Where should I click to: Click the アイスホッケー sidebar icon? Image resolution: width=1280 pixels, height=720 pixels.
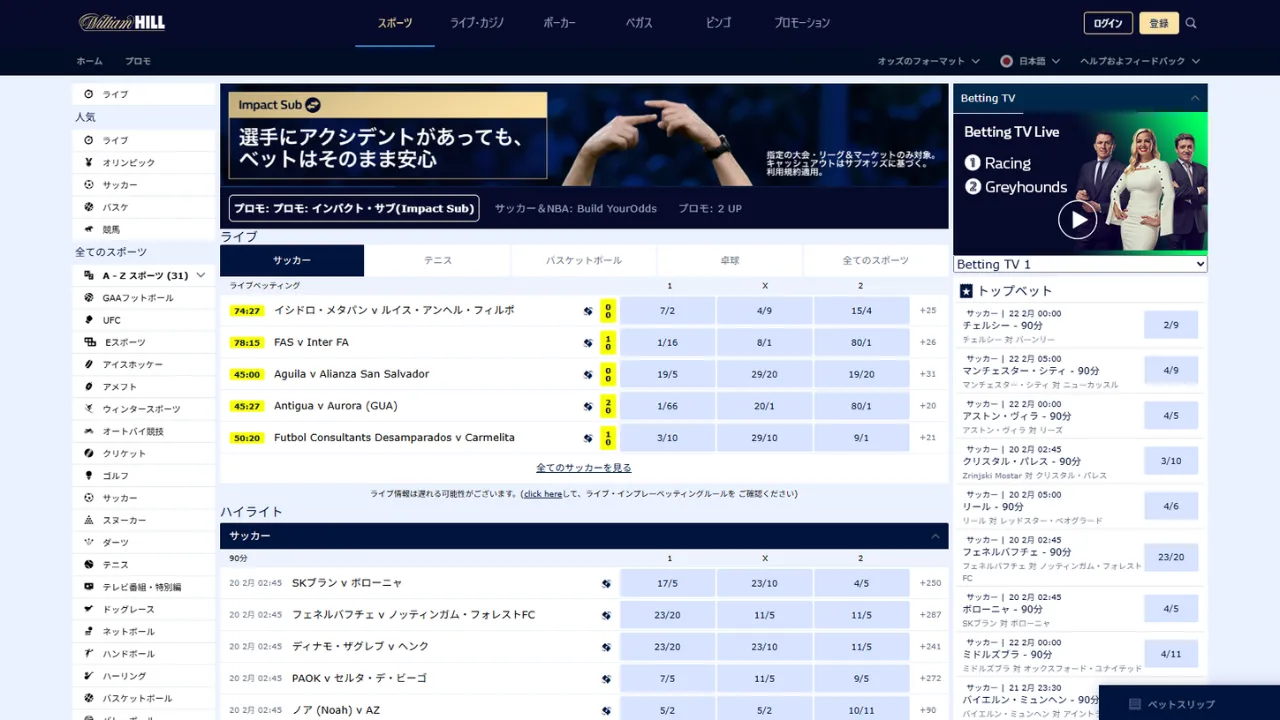(x=89, y=364)
